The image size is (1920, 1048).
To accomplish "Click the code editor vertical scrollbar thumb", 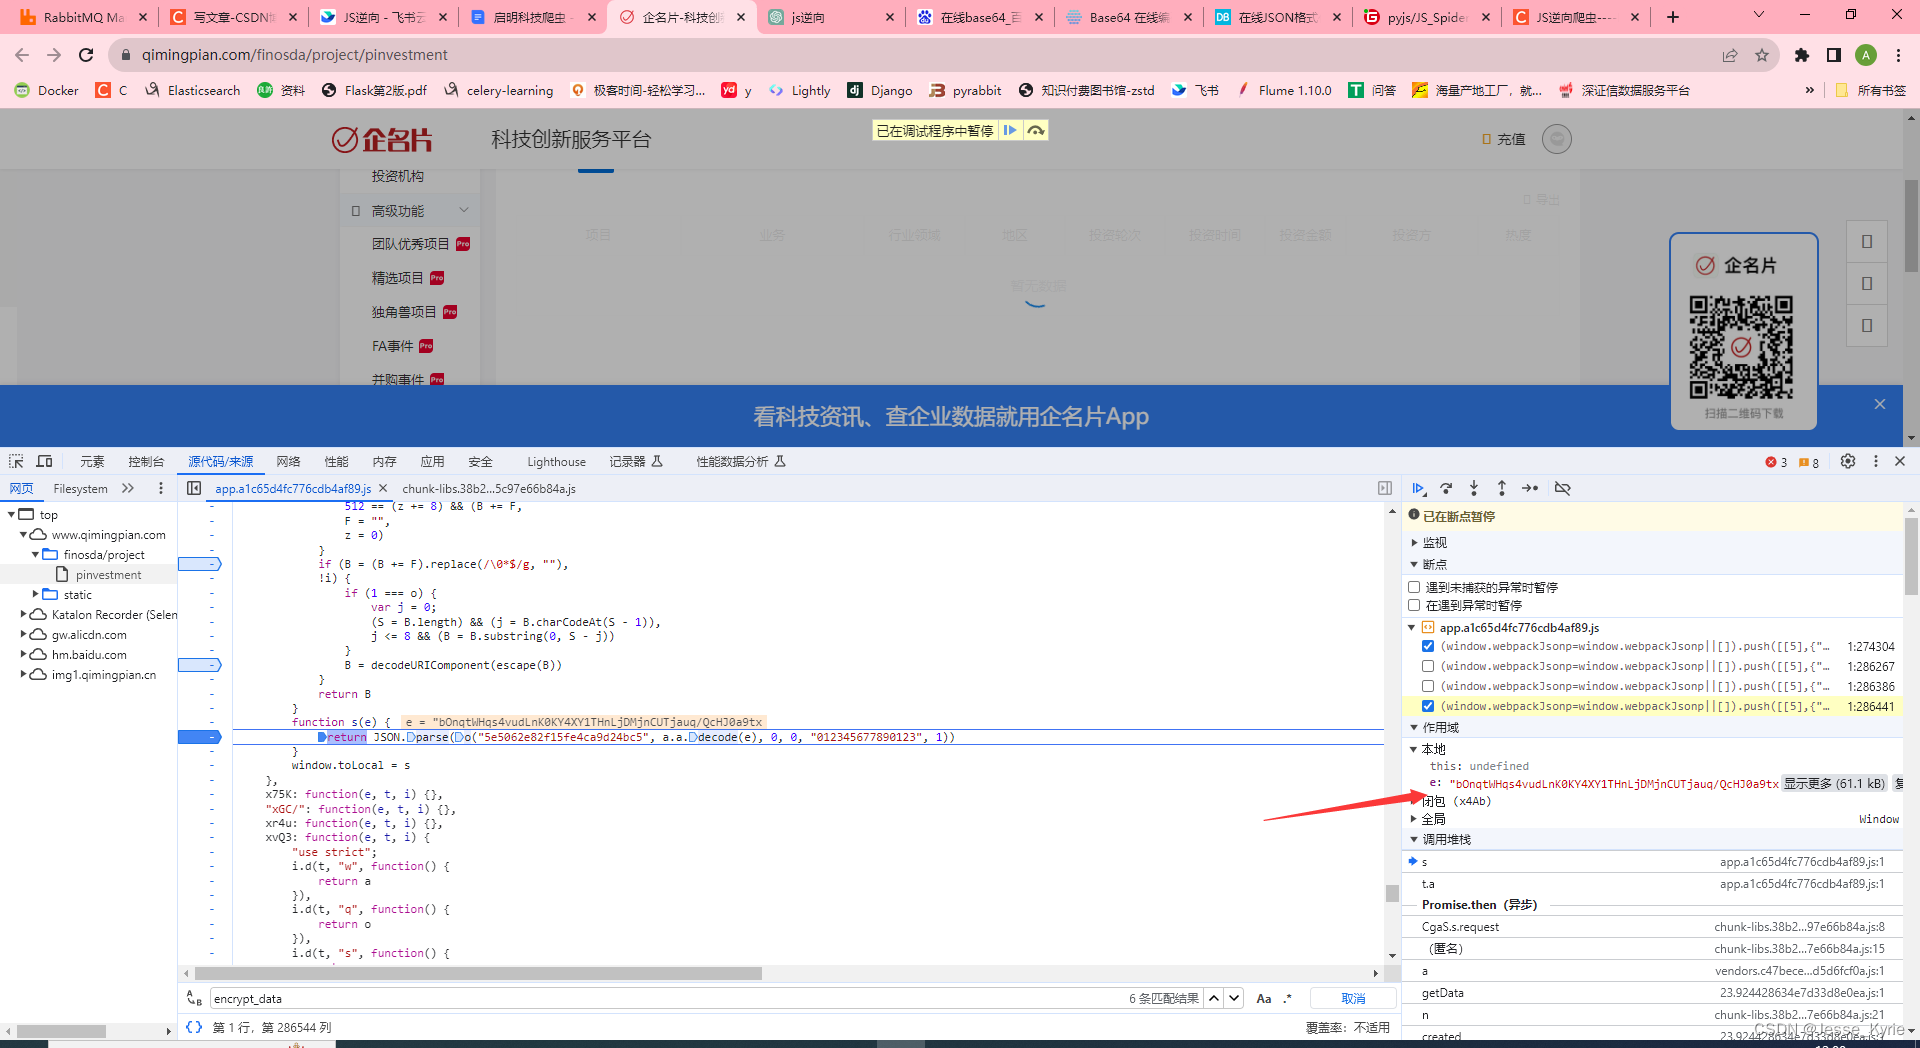I will 1392,893.
